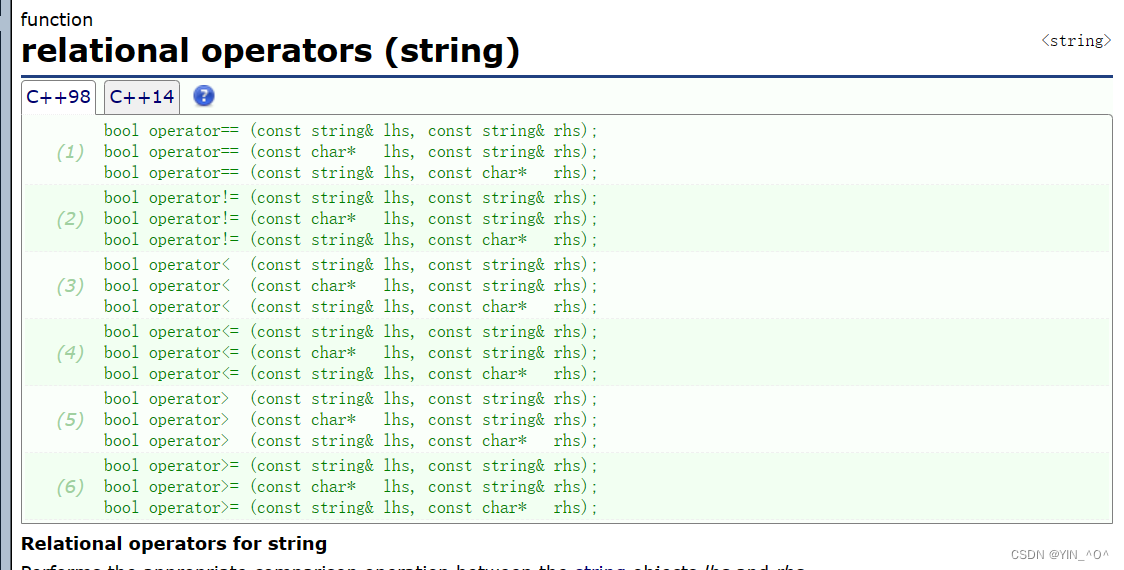Click operator< with const char* rhs
The width and height of the screenshot is (1124, 570).
pos(350,307)
